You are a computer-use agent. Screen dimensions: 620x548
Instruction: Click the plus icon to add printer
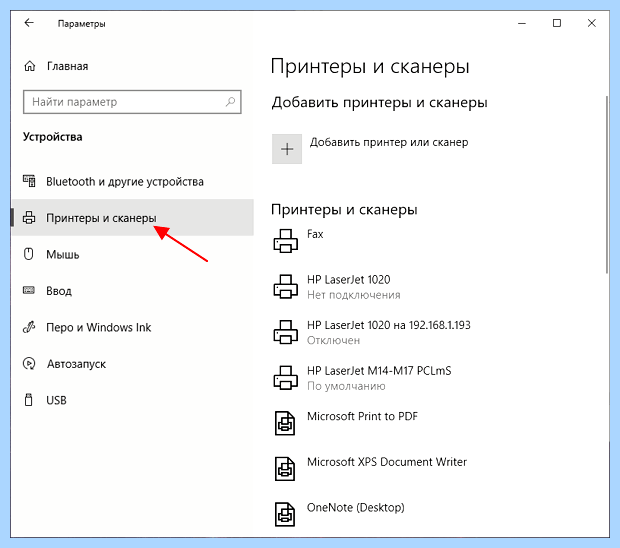pos(287,149)
